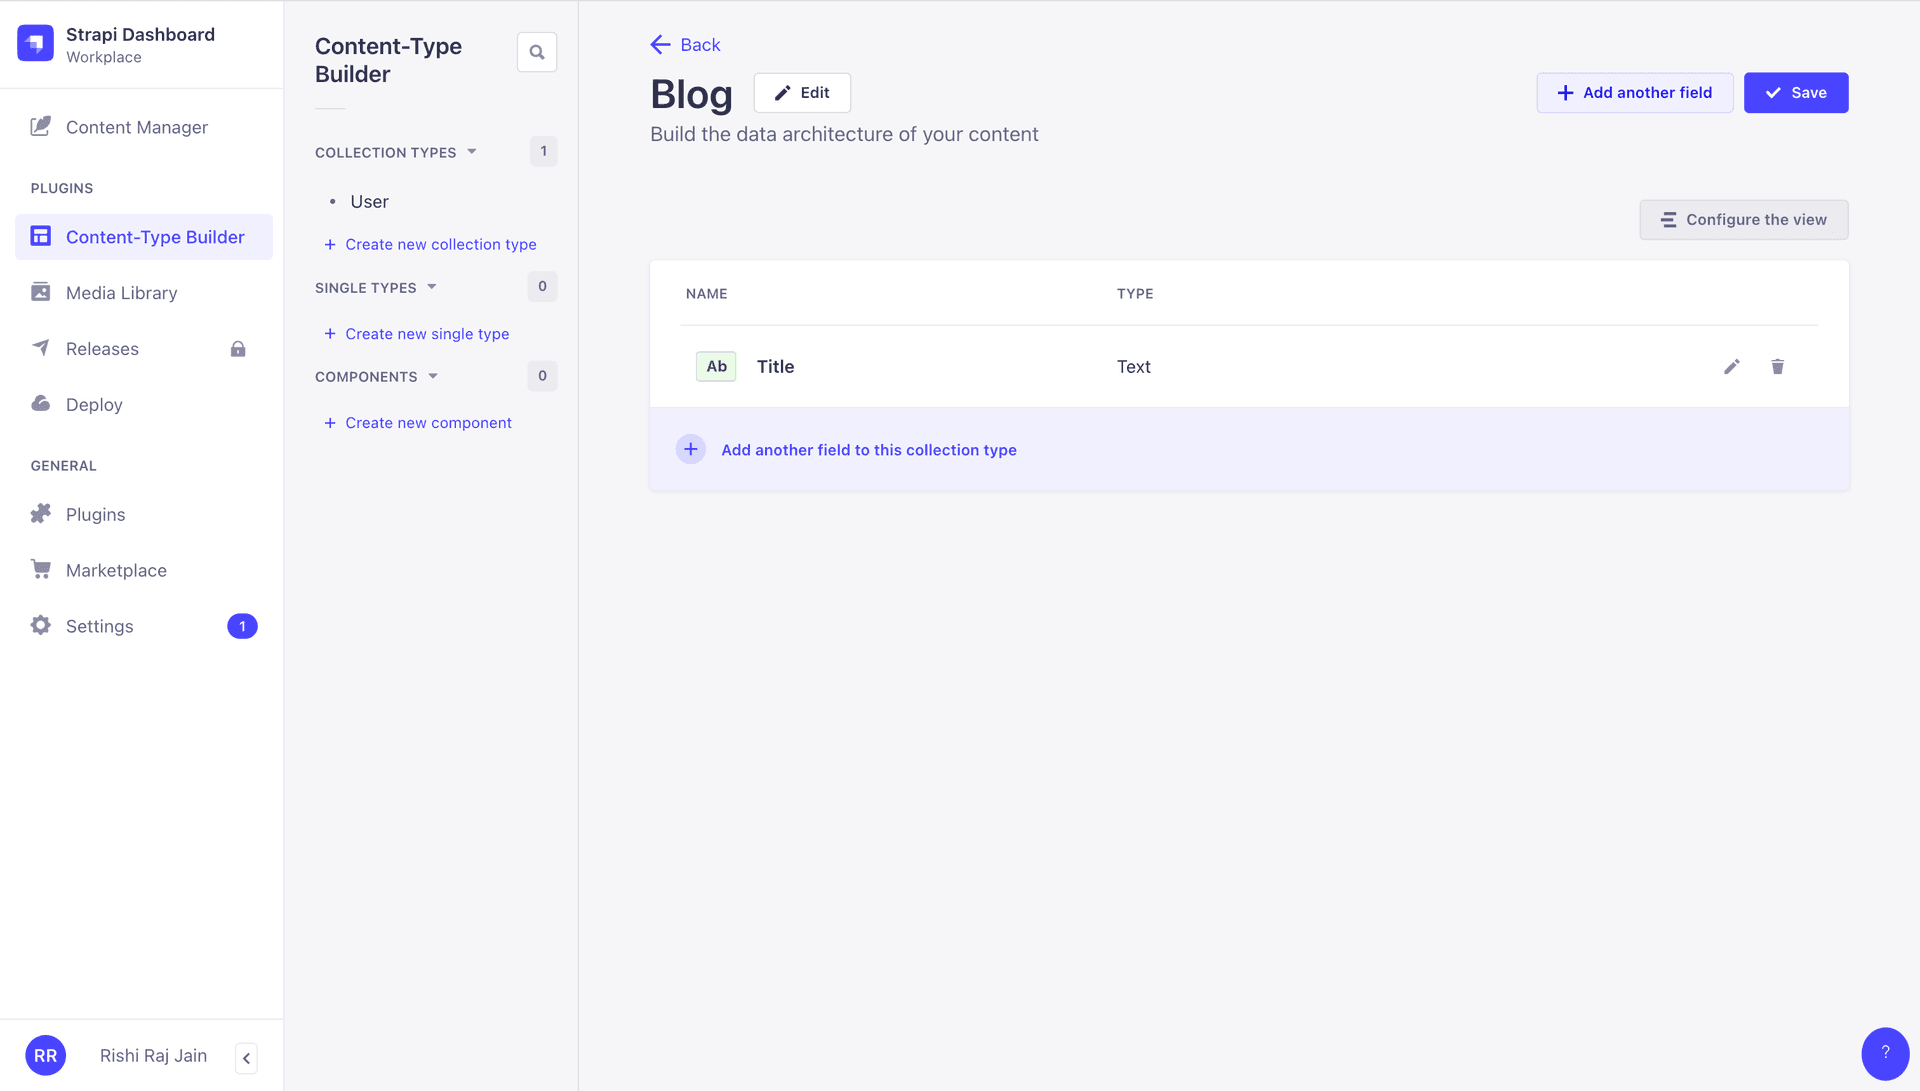Image resolution: width=1920 pixels, height=1091 pixels.
Task: Open Media Library in sidebar
Action: [x=122, y=293]
